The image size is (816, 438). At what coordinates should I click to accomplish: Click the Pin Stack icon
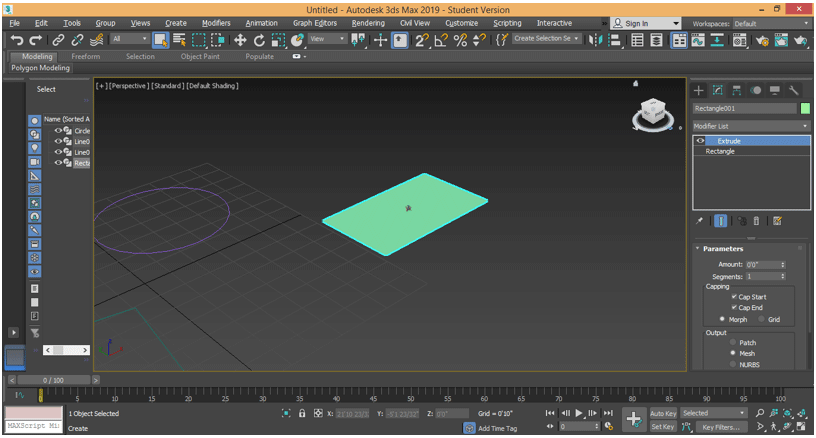[700, 221]
